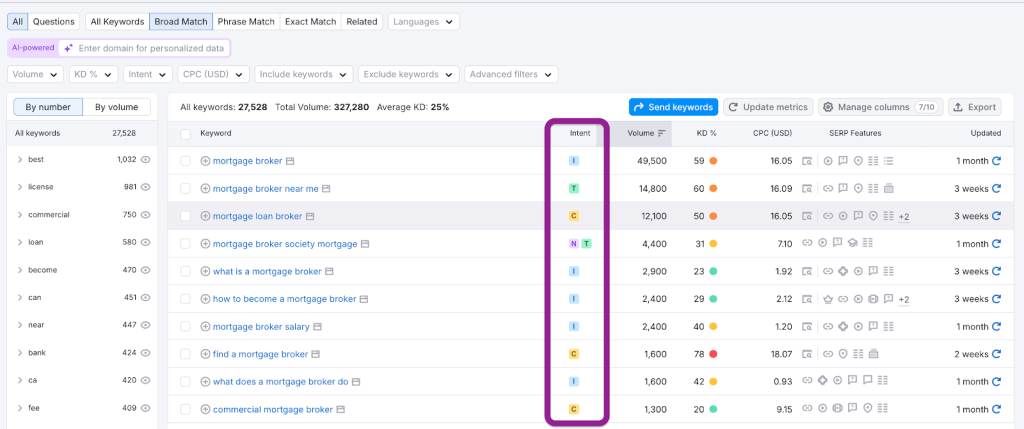Click the Volume column sort icon
The width and height of the screenshot is (1024, 429).
pyautogui.click(x=662, y=133)
